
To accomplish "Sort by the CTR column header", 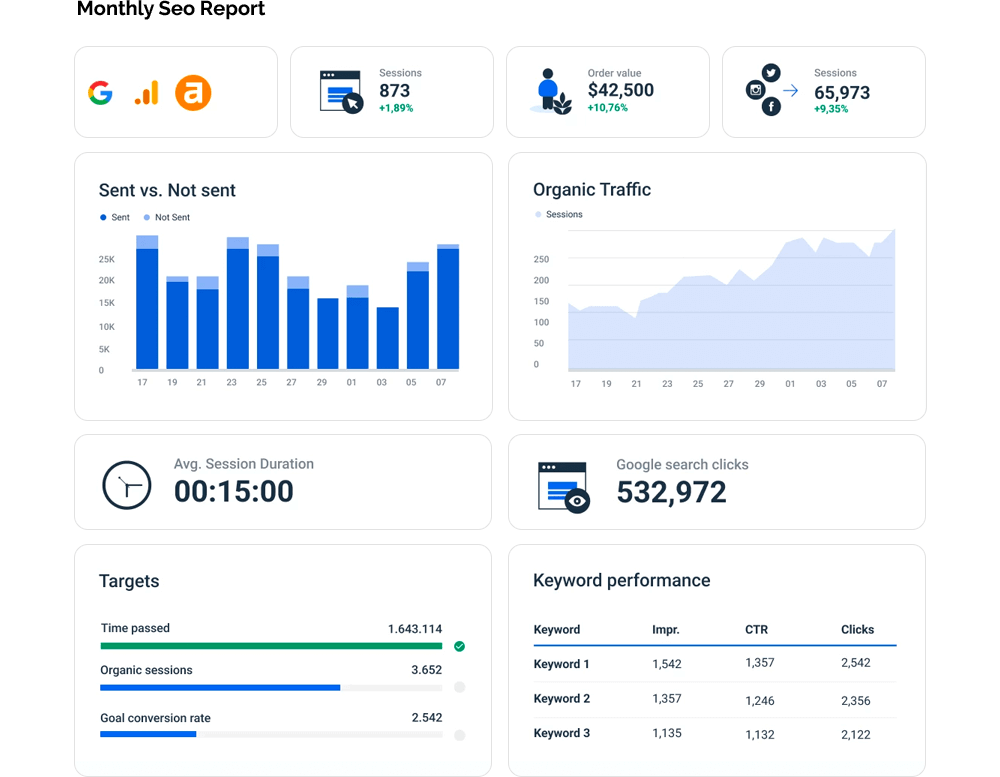I will click(x=756, y=630).
